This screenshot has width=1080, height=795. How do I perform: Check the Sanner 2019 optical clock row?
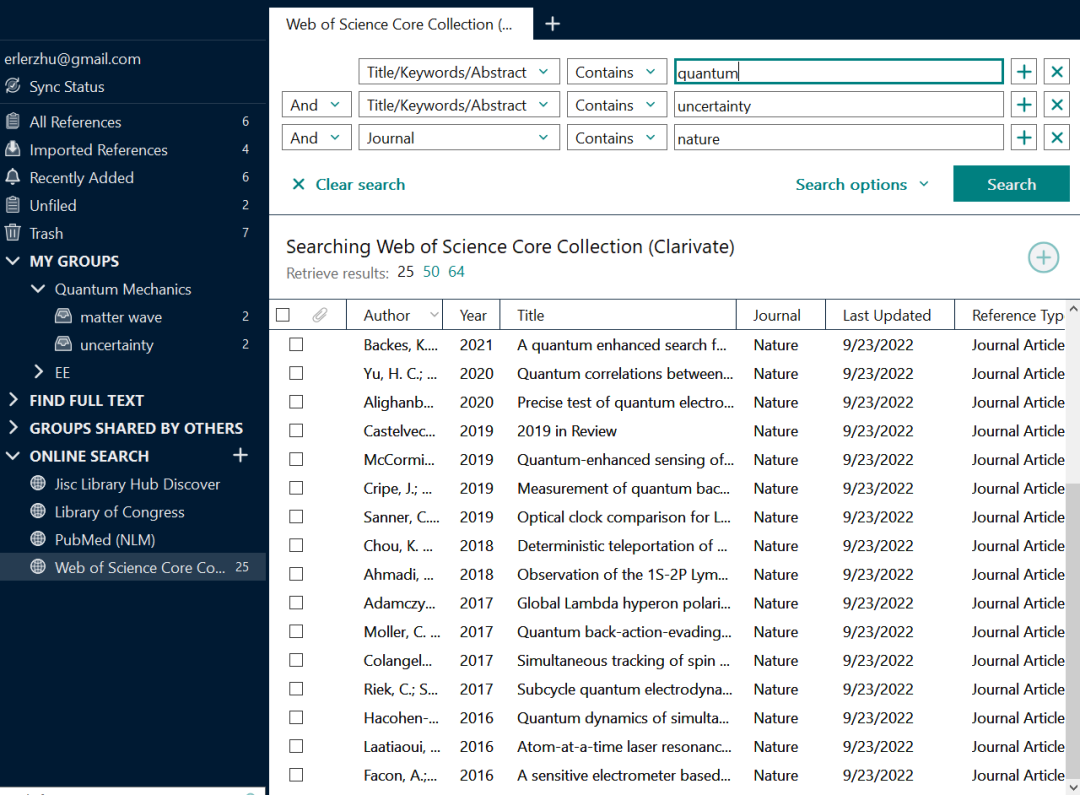296,517
